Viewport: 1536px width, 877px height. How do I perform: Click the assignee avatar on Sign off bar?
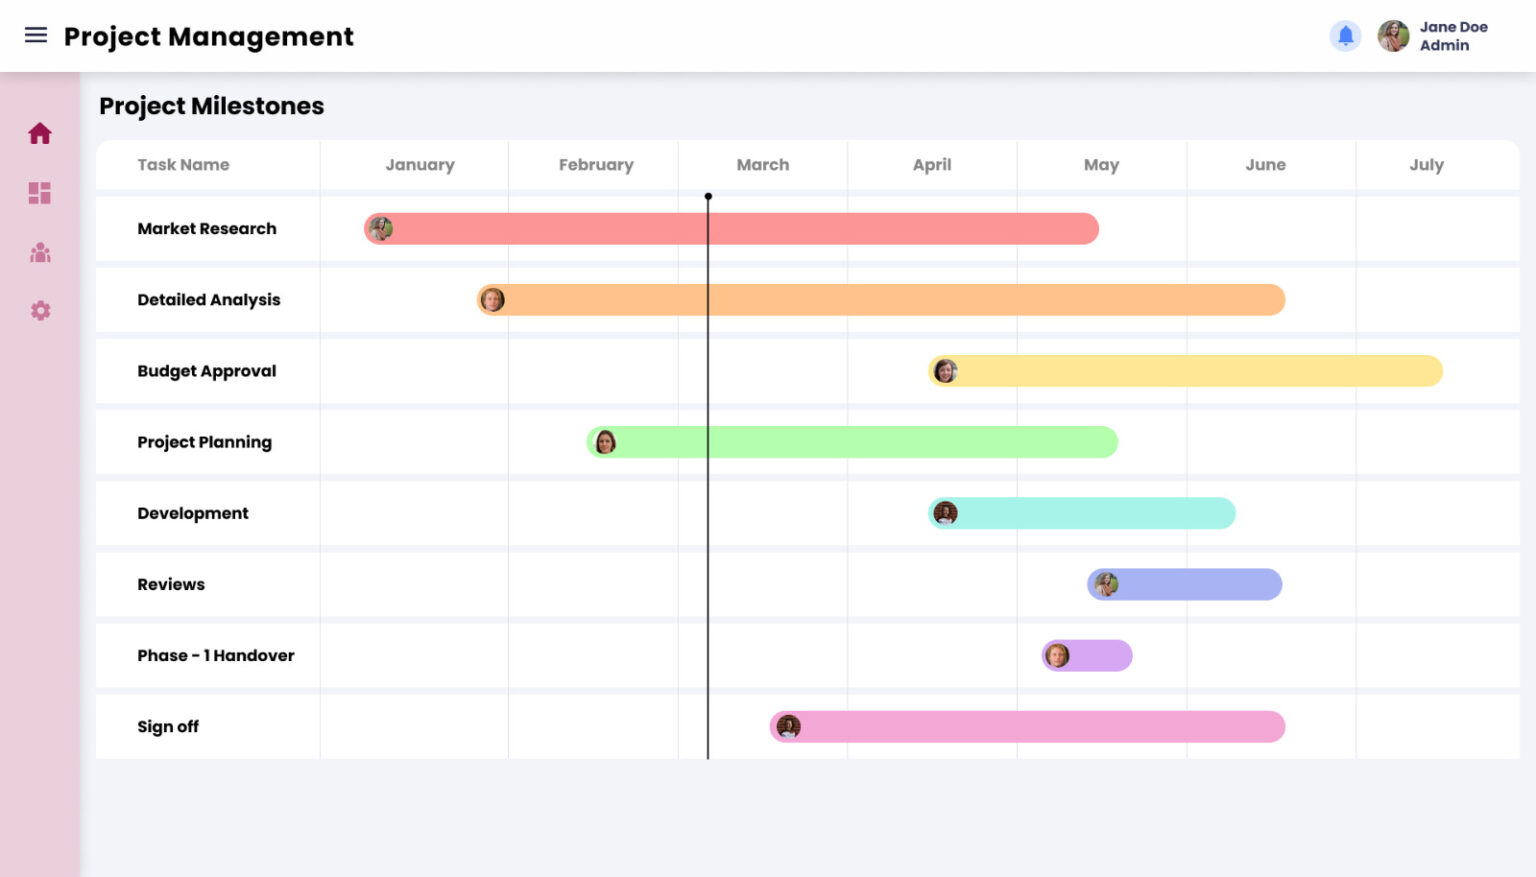pos(788,727)
